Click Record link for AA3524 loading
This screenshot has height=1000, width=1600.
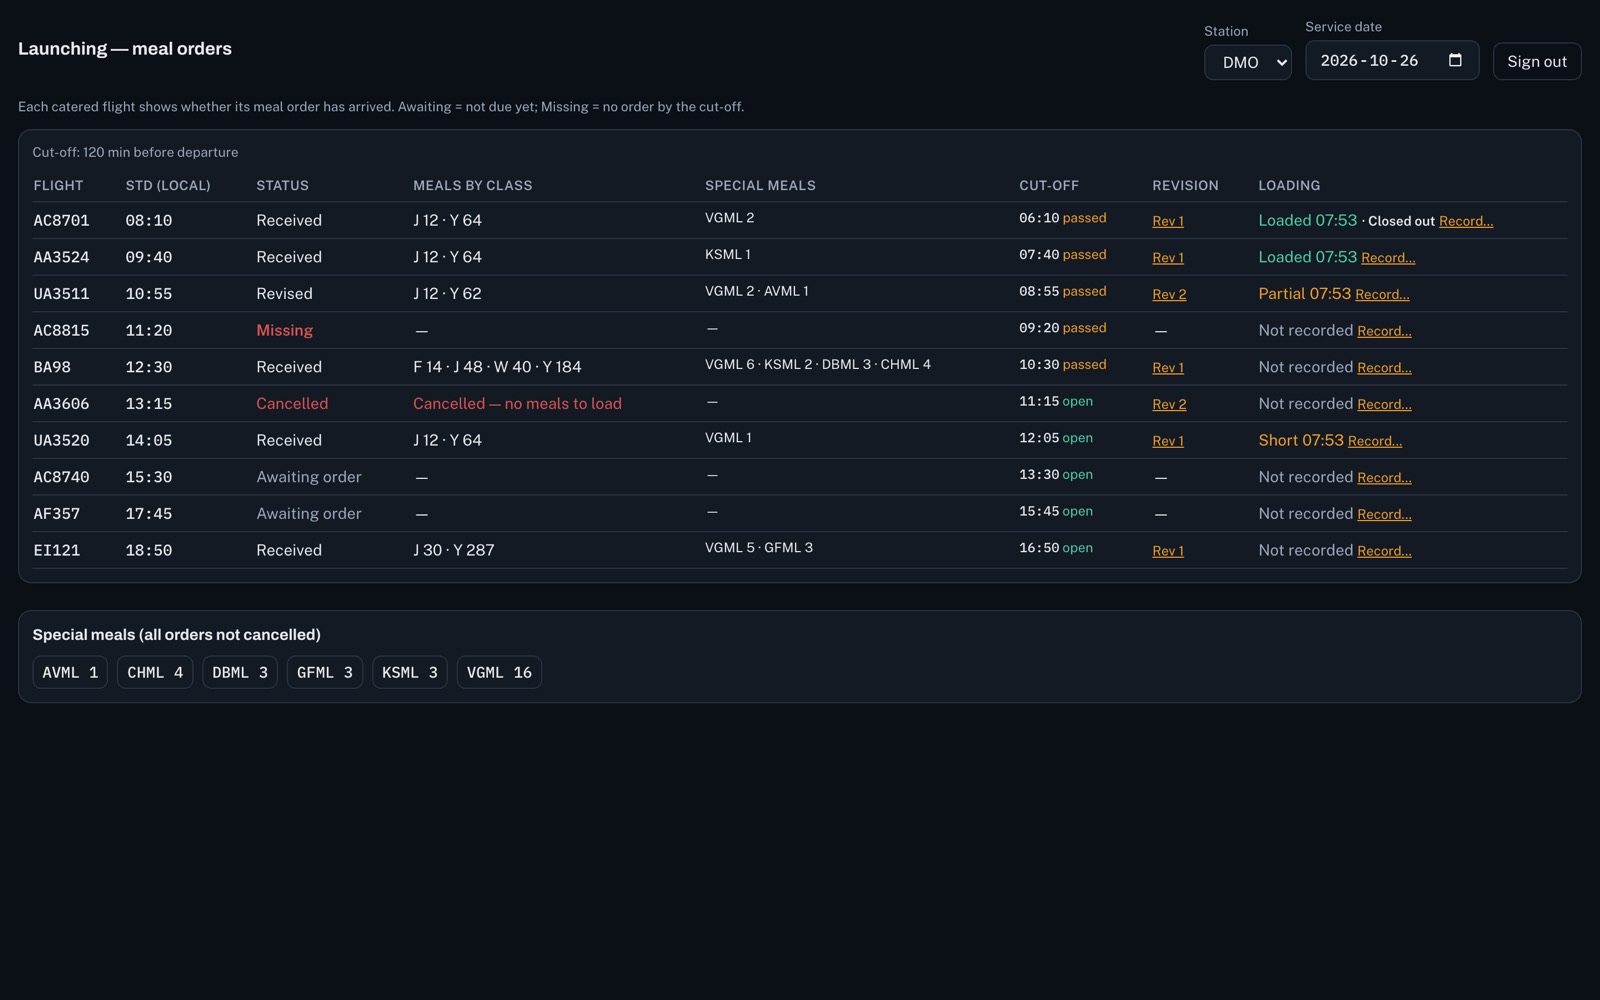(x=1388, y=258)
